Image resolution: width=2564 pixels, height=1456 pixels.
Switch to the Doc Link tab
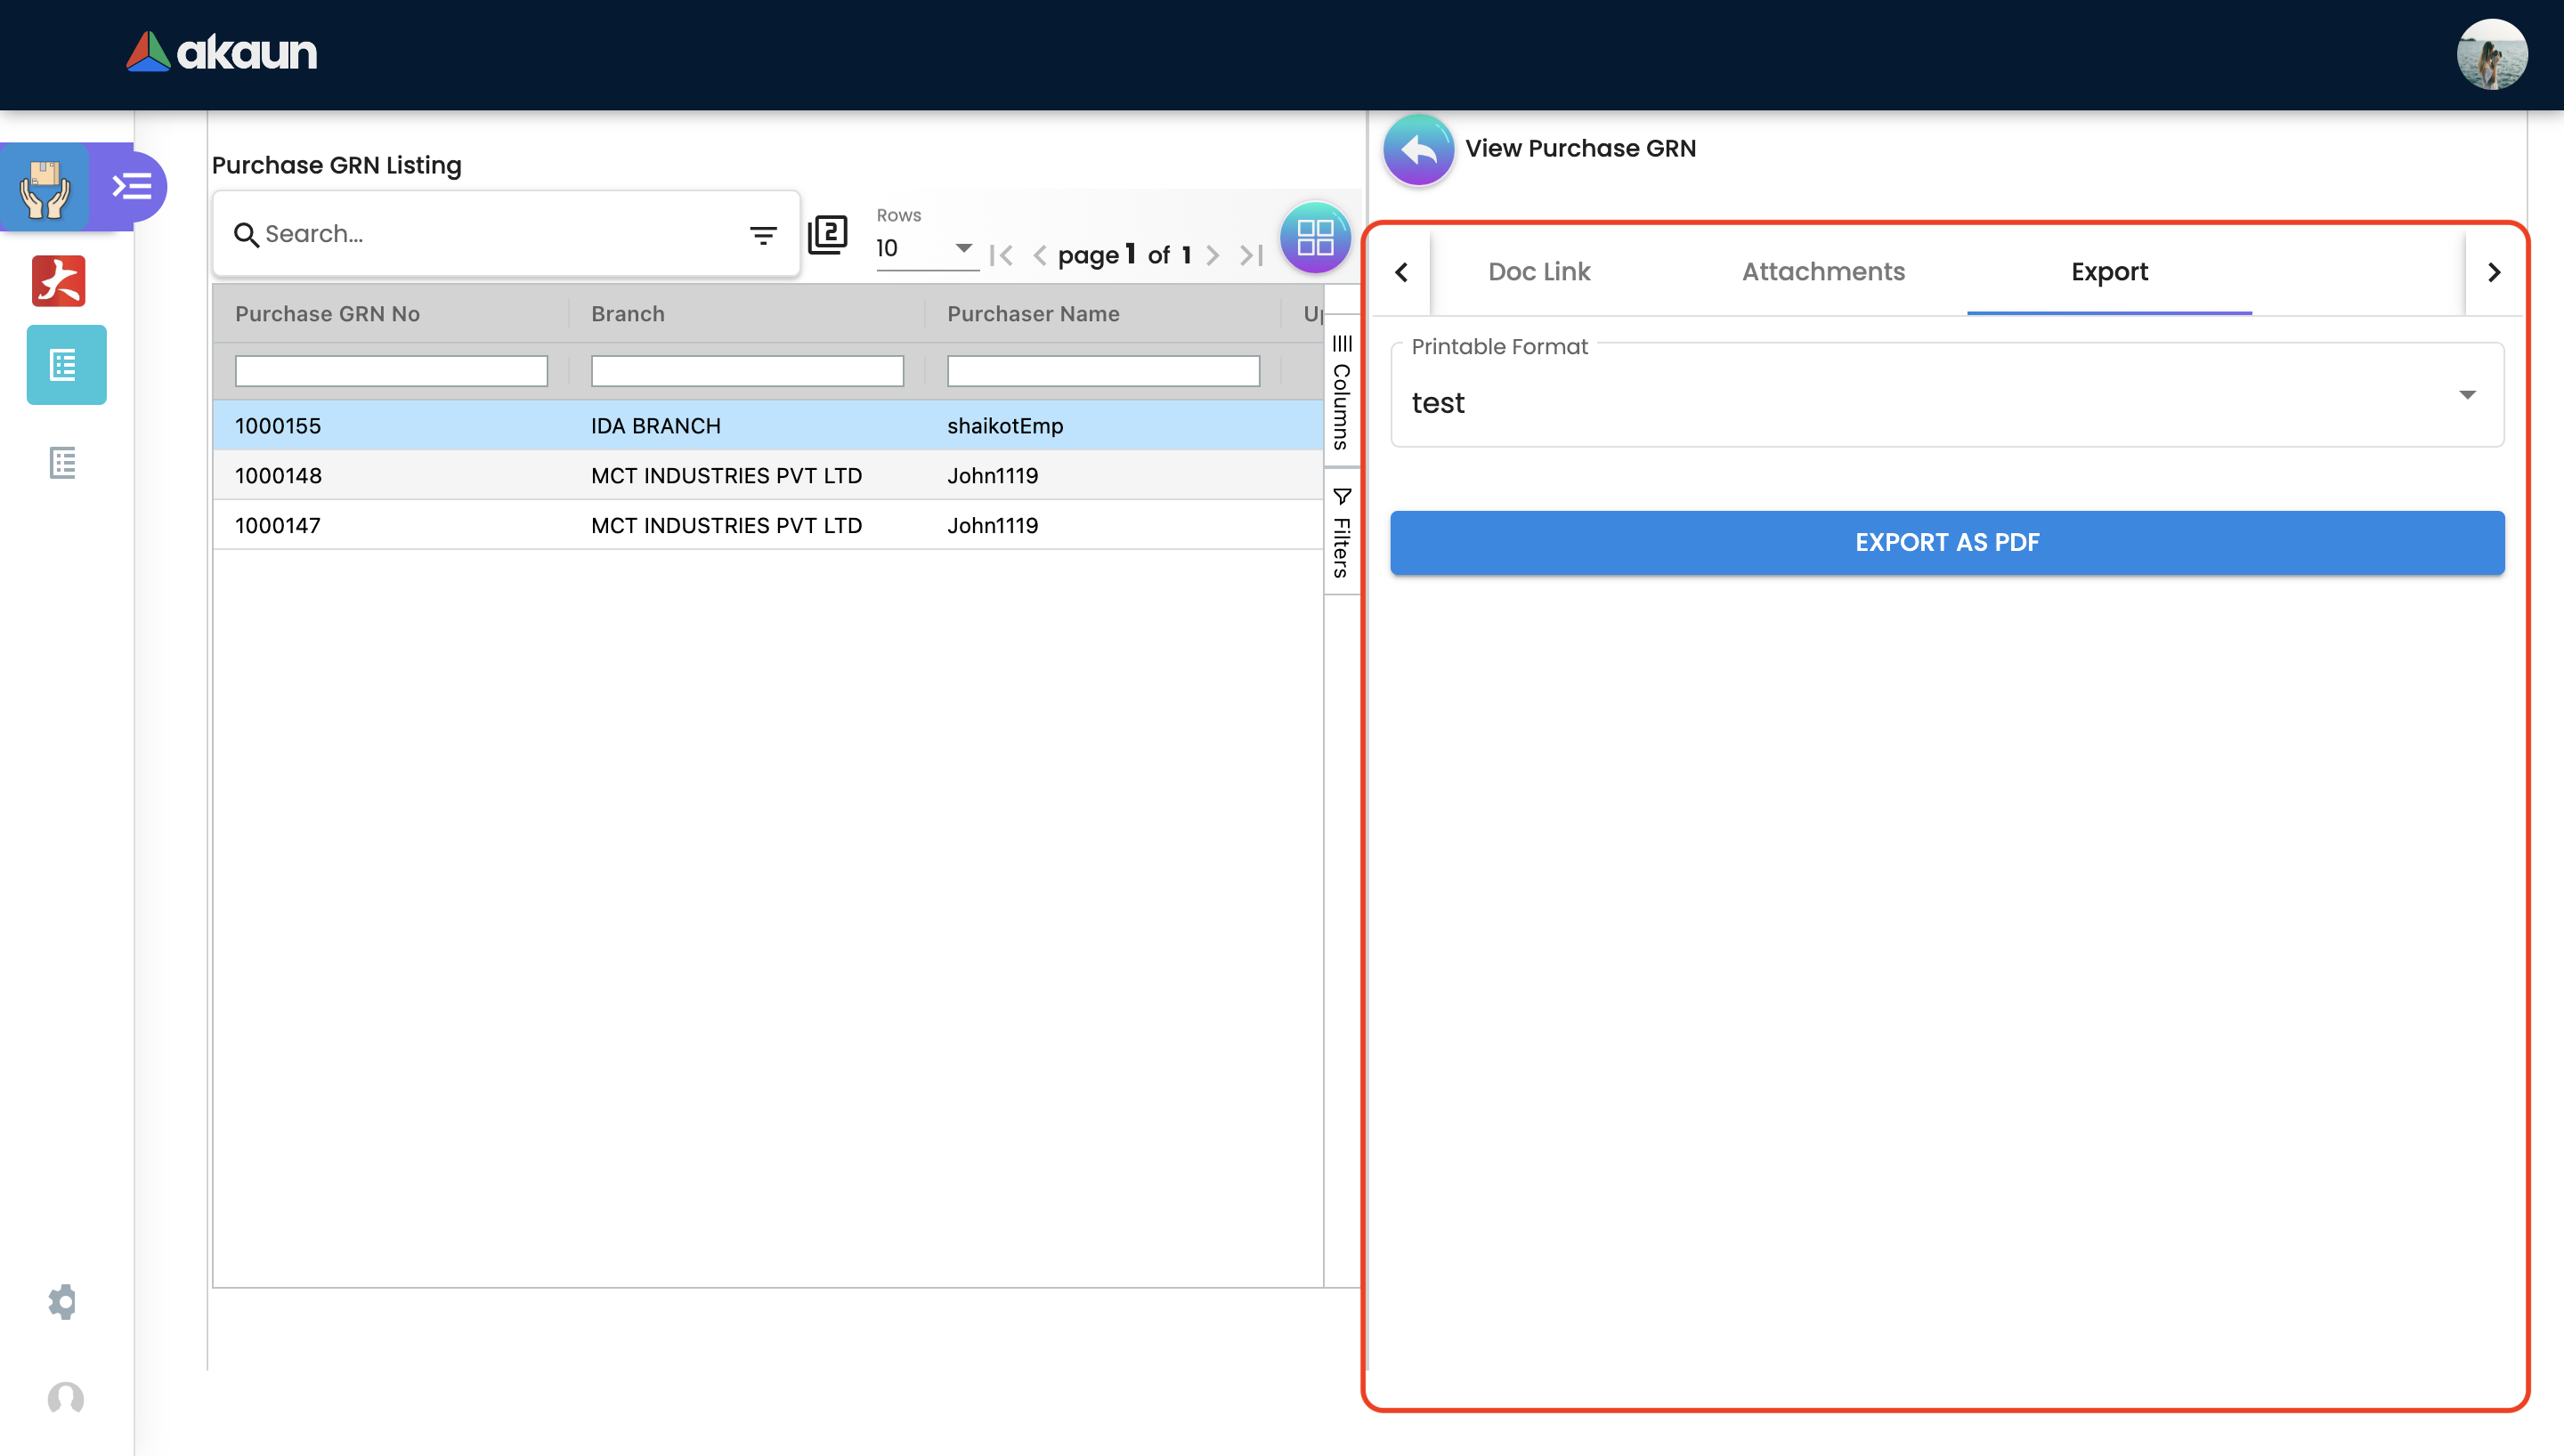[1538, 272]
